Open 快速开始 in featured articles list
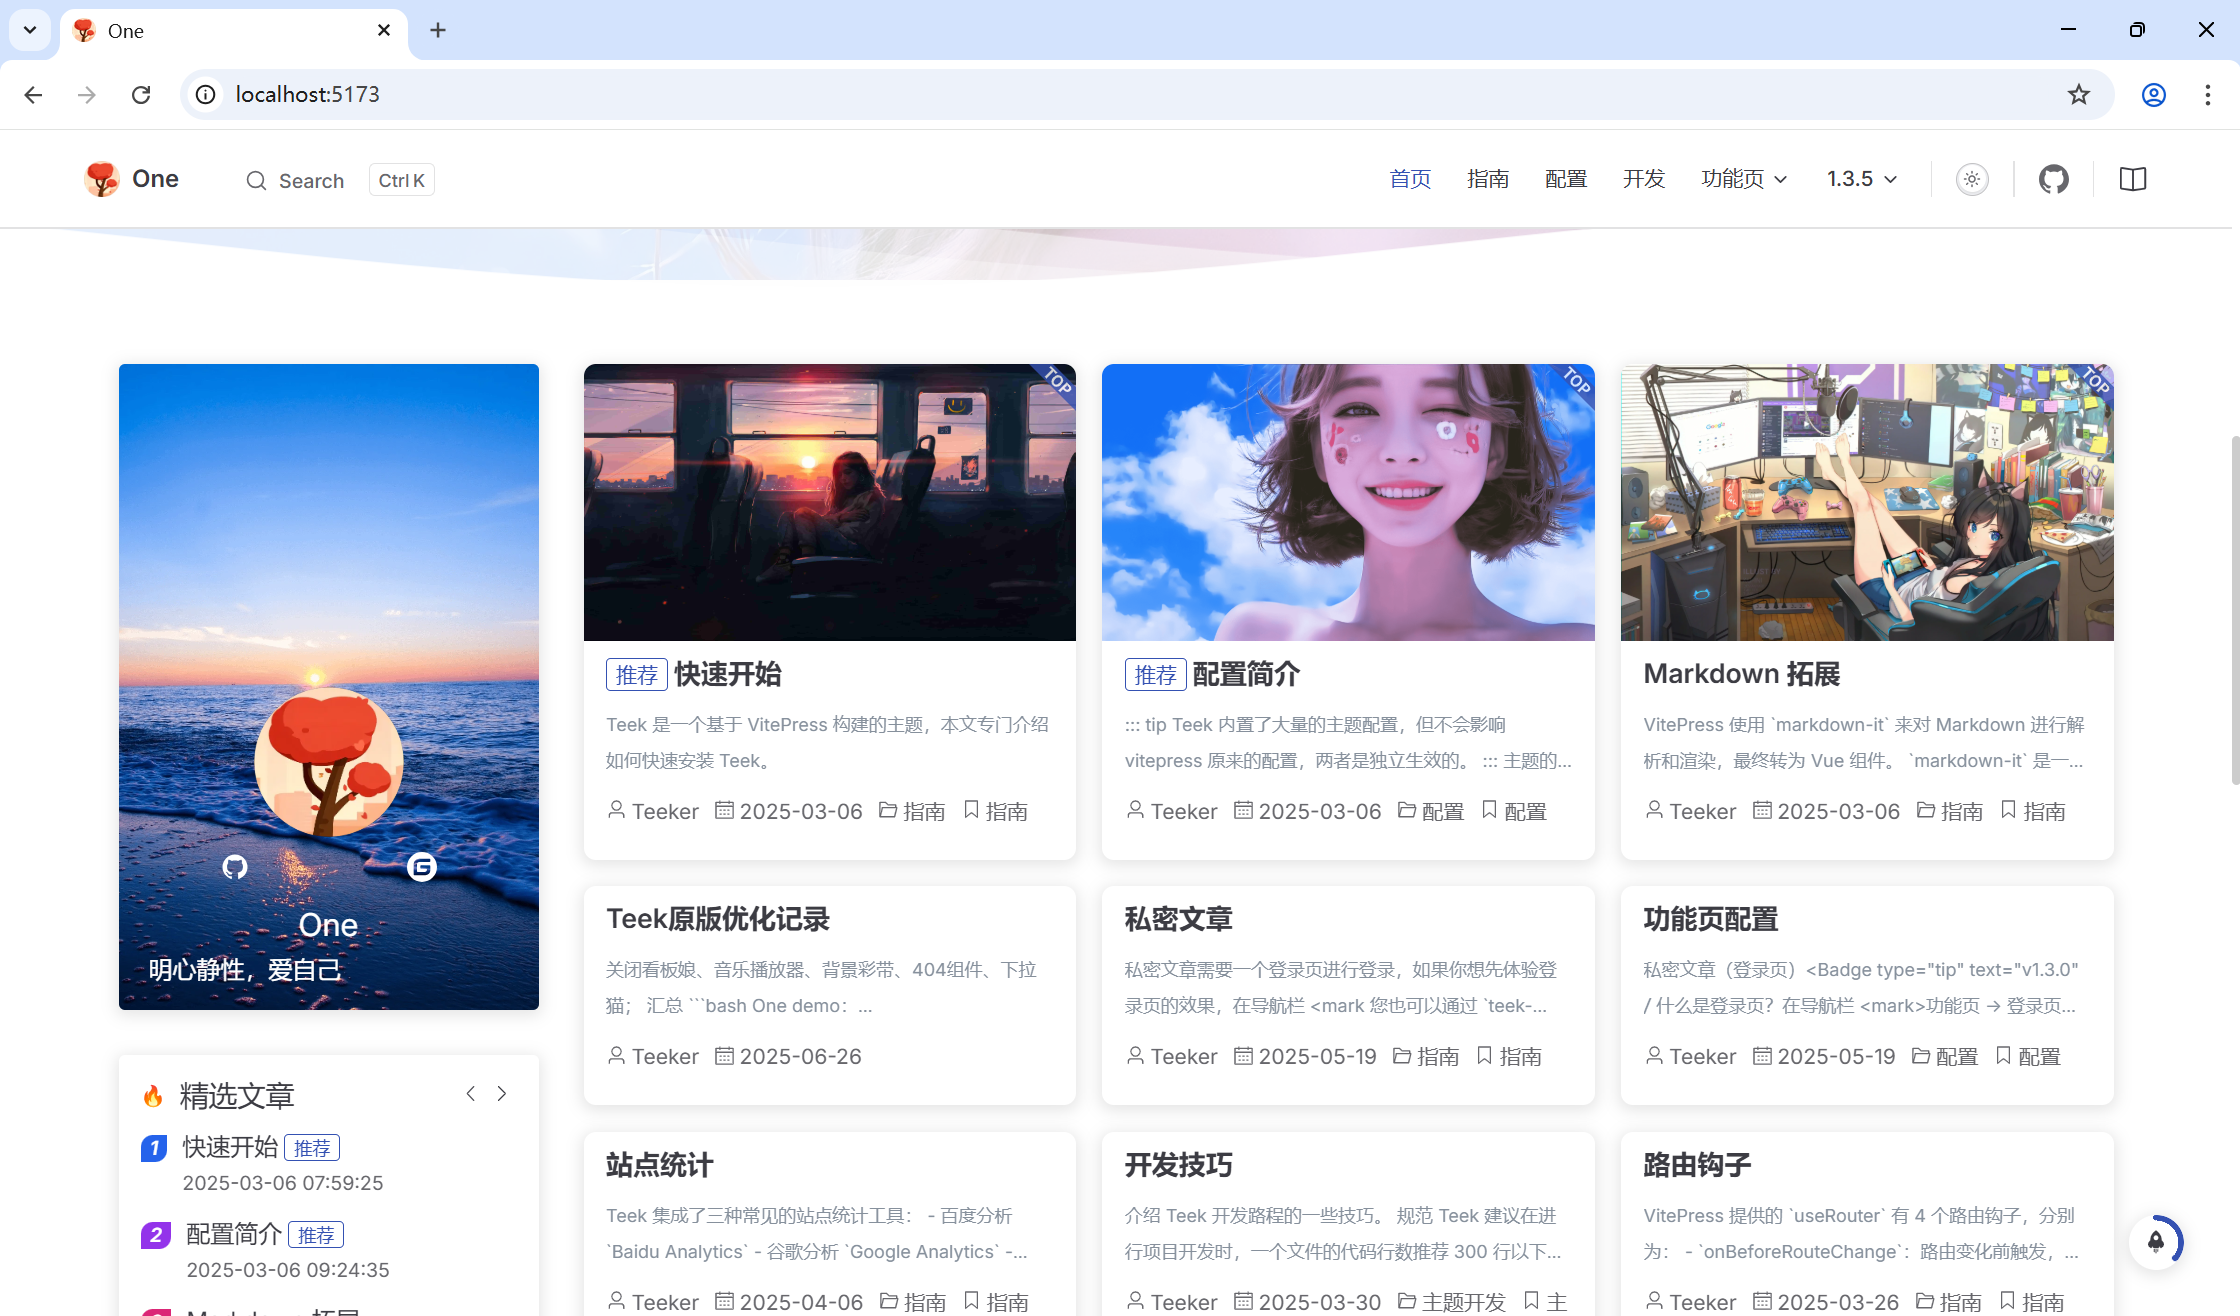 (x=230, y=1147)
